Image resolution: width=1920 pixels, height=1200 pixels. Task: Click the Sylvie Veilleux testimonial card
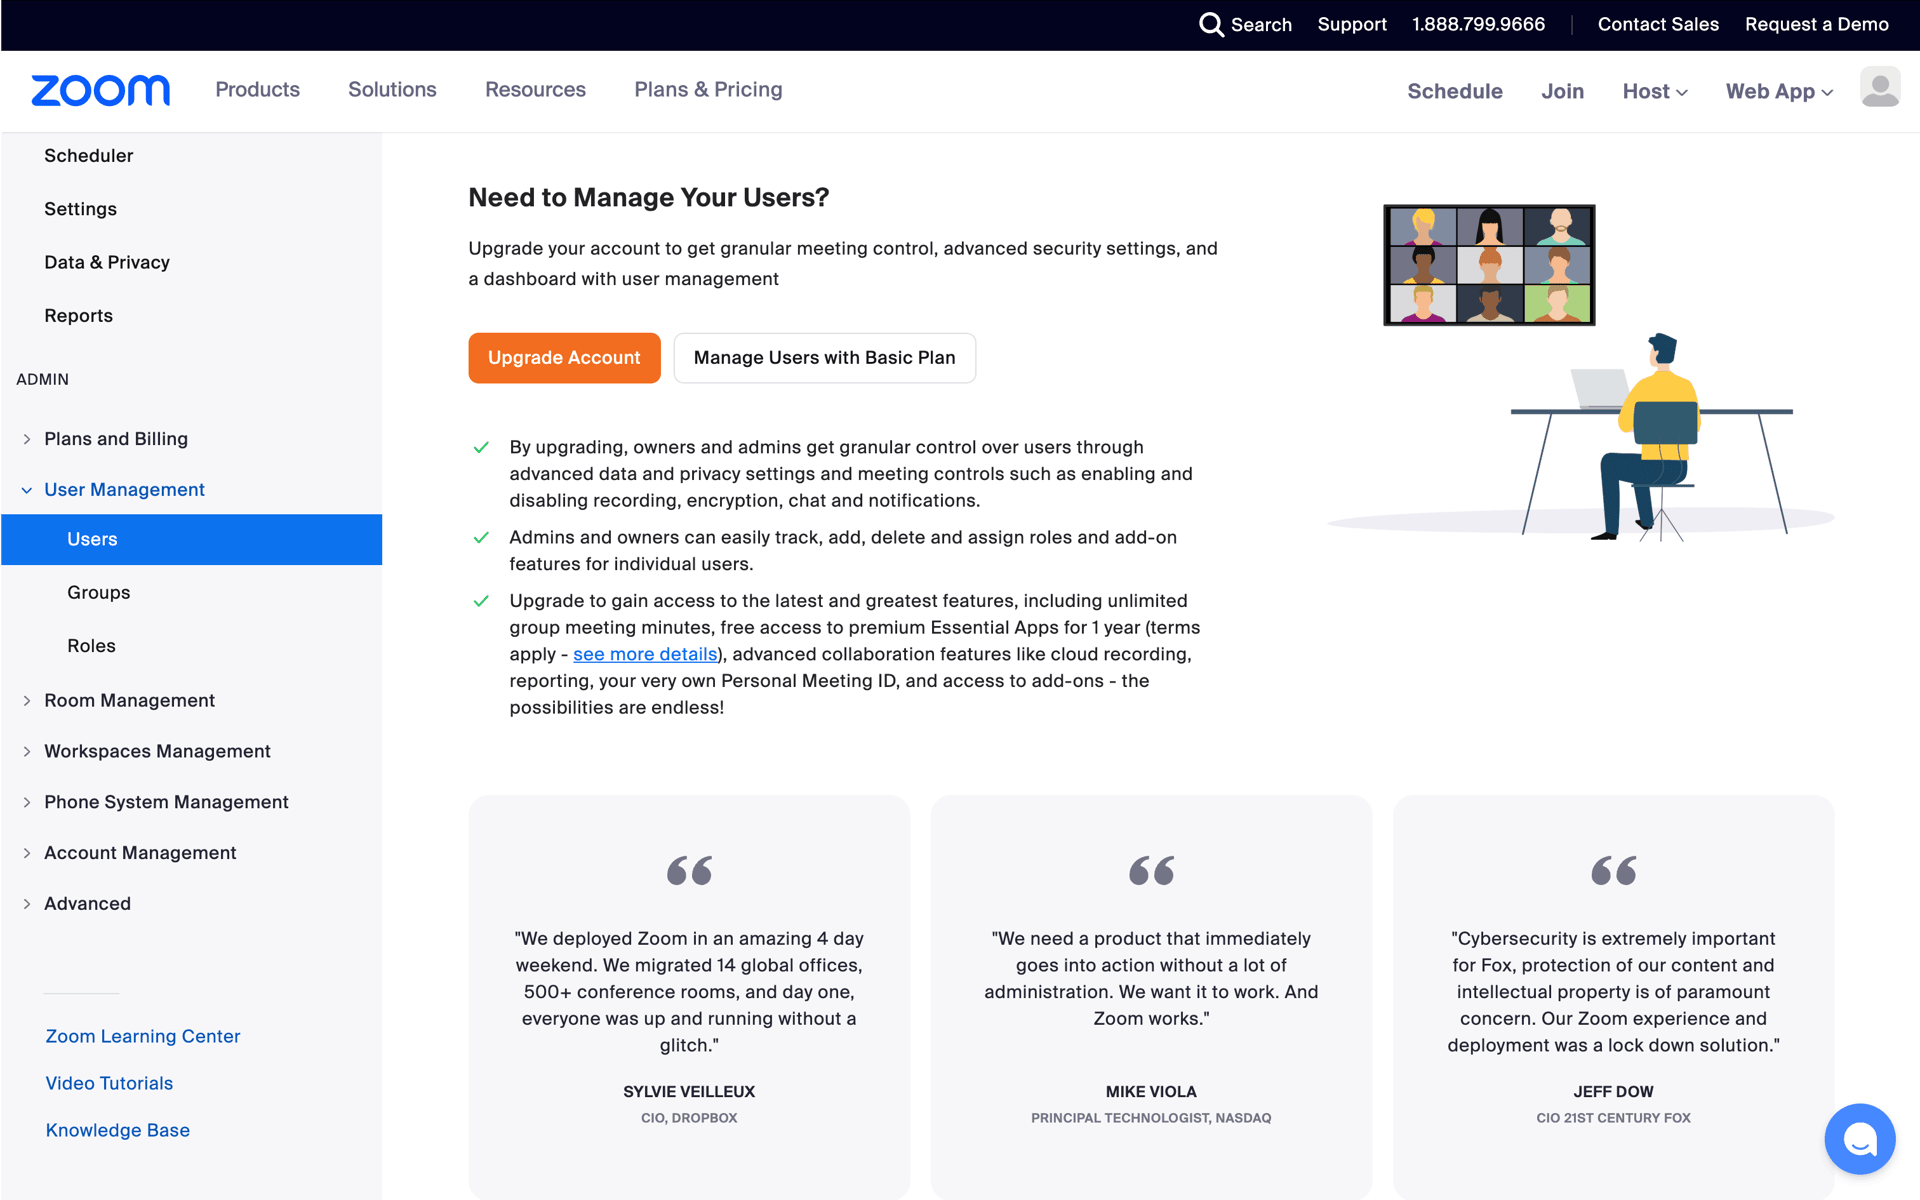tap(689, 997)
